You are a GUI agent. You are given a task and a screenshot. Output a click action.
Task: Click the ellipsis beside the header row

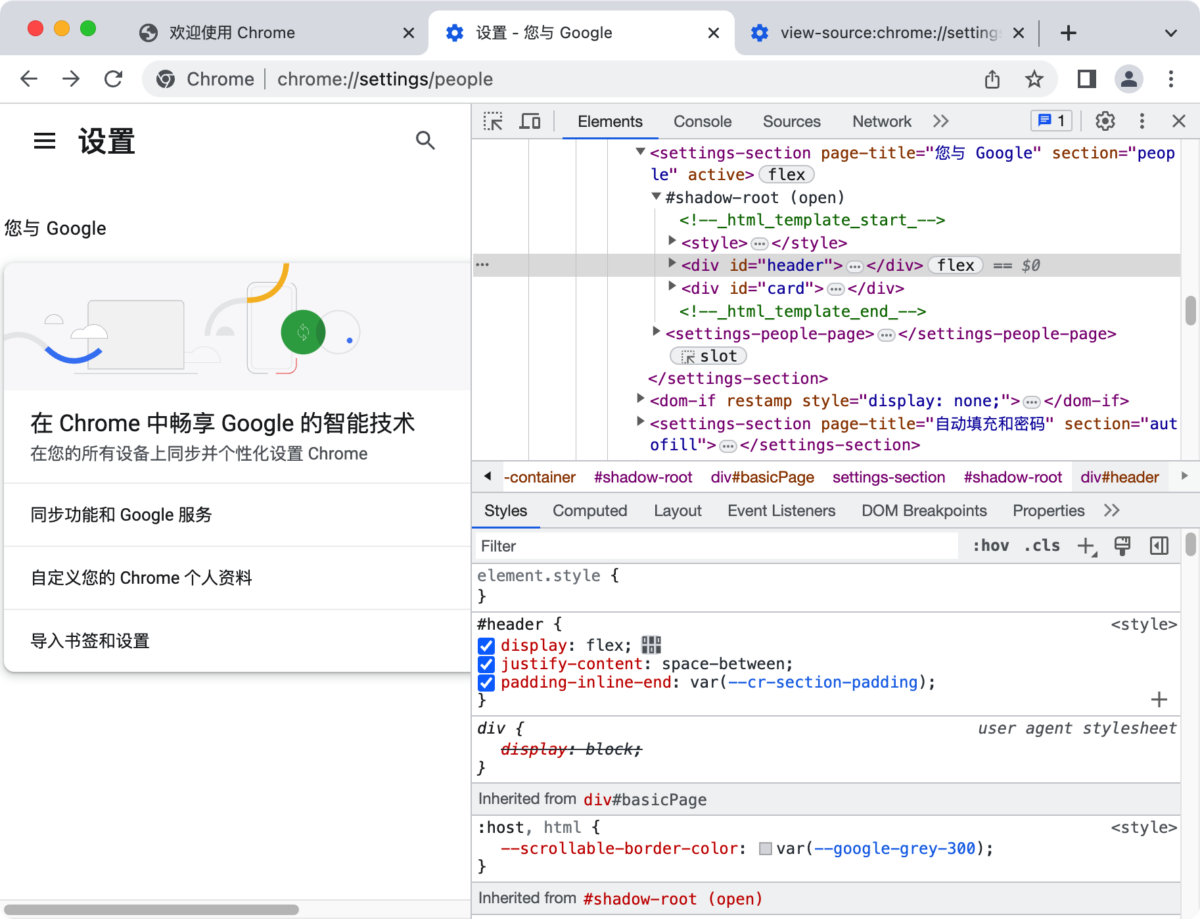coord(483,265)
